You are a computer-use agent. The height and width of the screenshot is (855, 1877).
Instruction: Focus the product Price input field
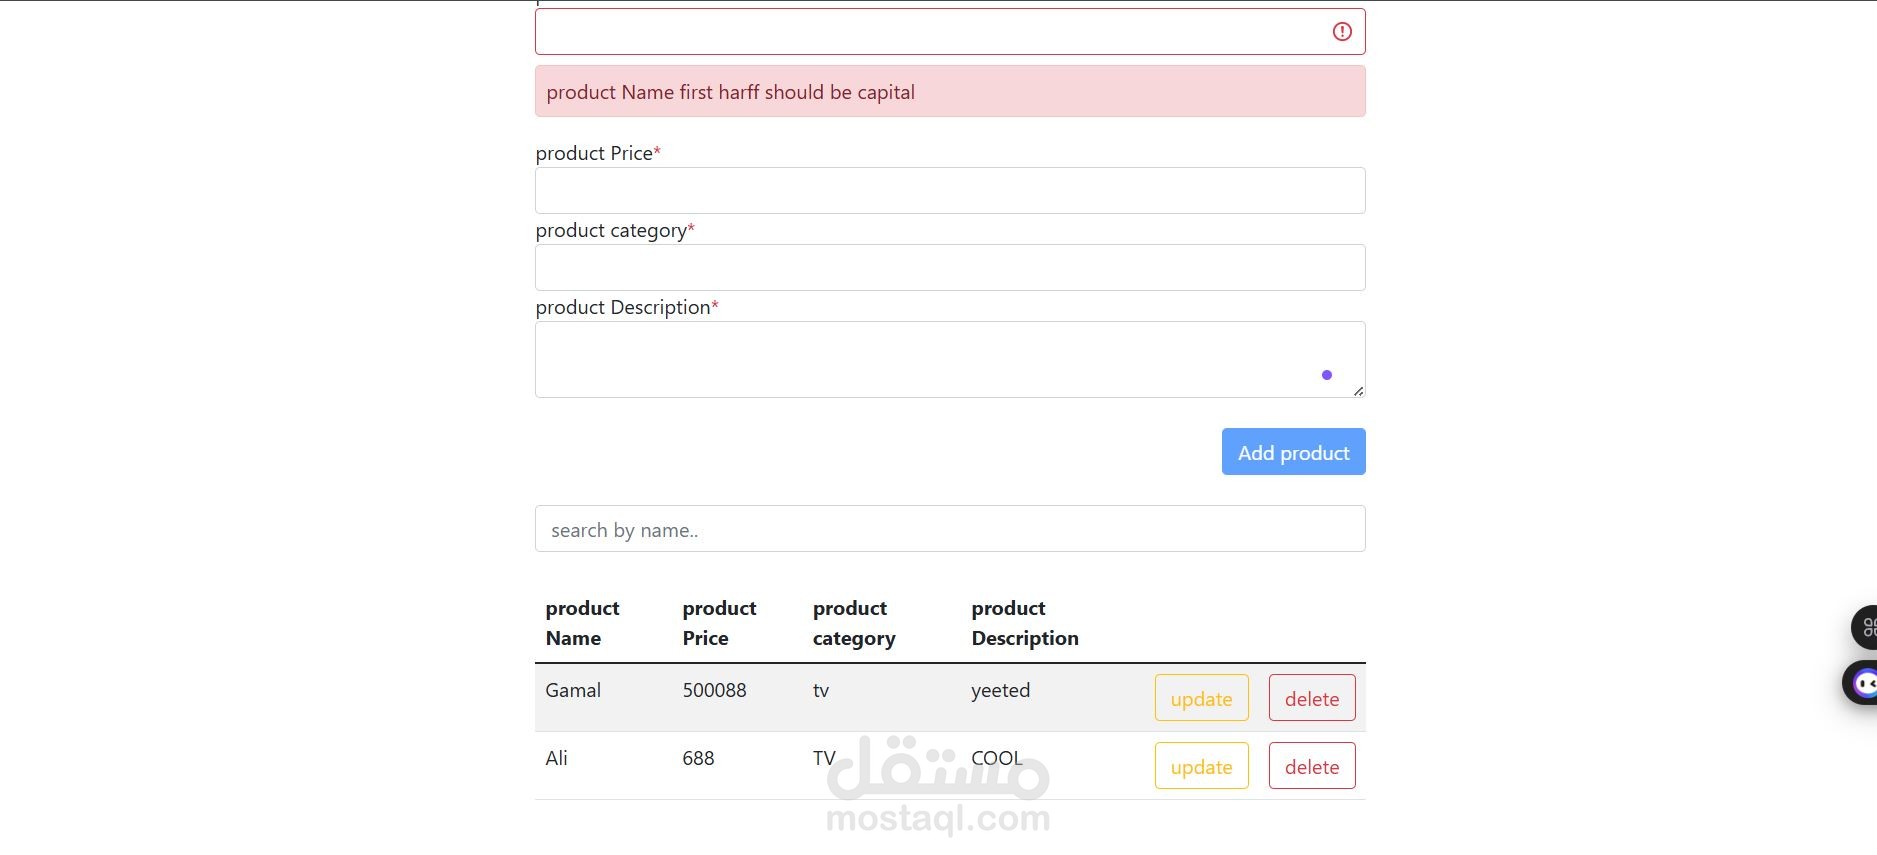pos(950,190)
